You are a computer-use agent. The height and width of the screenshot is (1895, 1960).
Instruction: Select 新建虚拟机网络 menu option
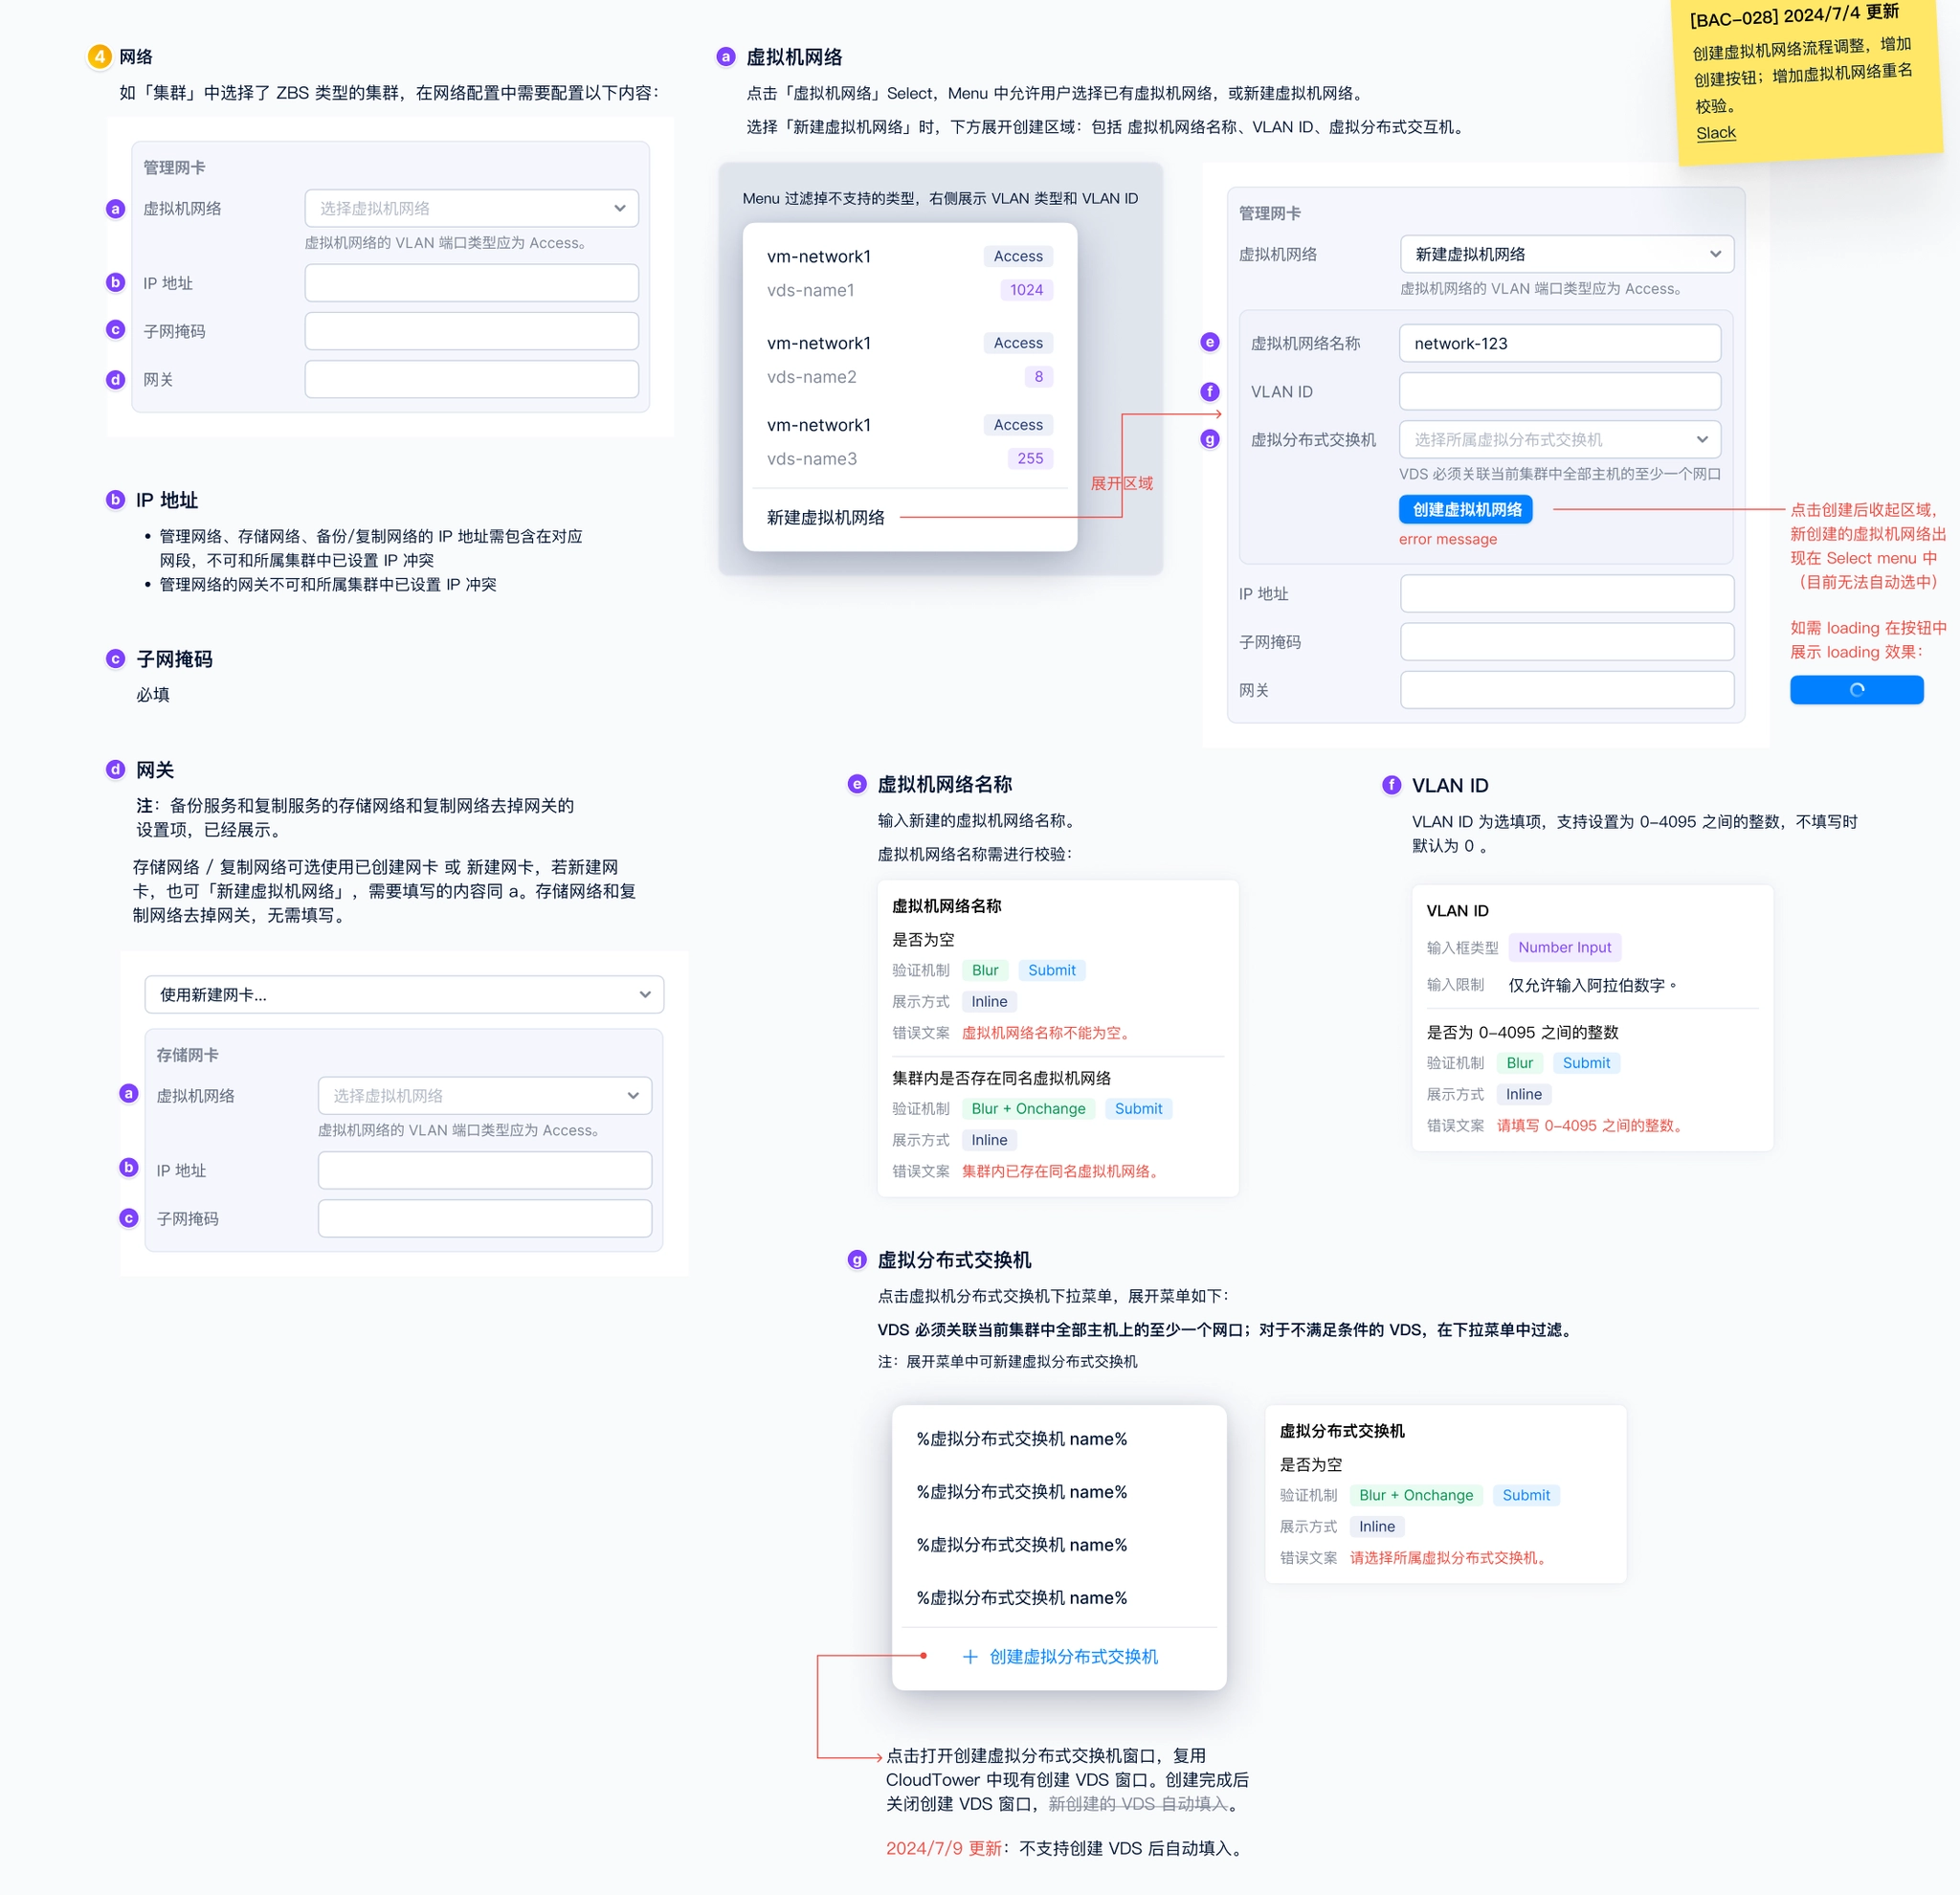tap(826, 518)
